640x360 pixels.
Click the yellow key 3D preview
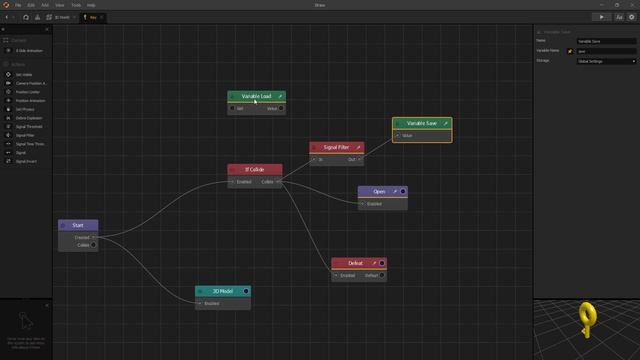[x=588, y=320]
